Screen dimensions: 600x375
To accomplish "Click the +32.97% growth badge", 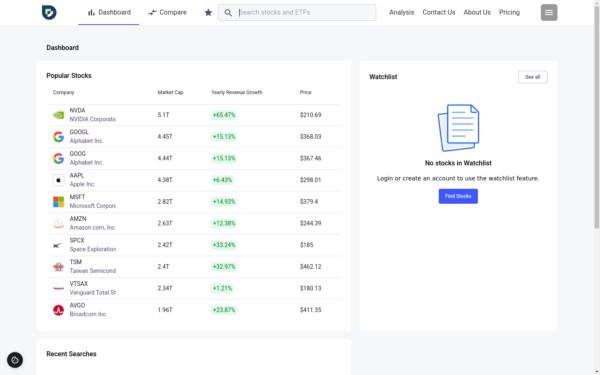I will (x=224, y=267).
